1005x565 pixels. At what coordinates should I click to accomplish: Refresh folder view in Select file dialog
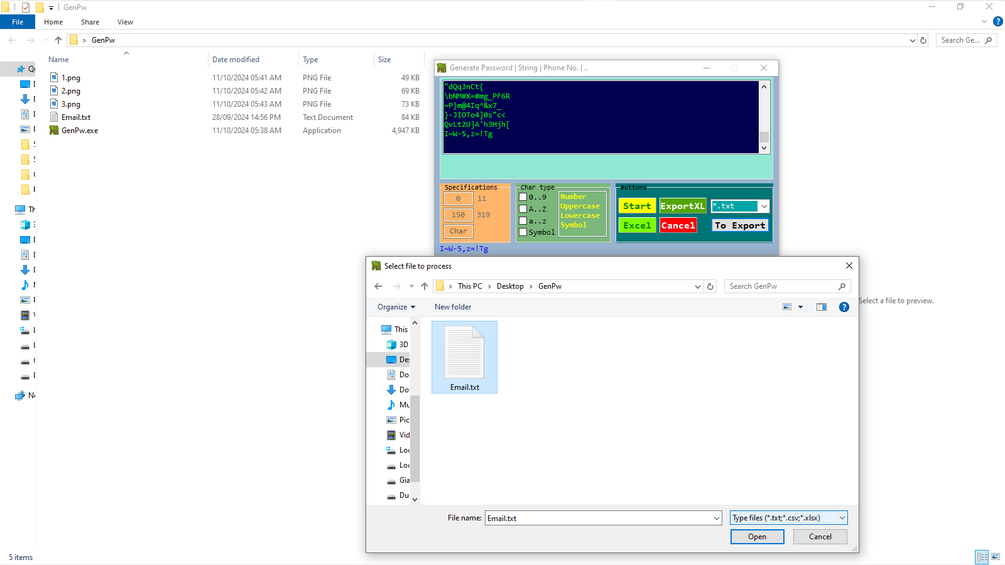point(710,286)
